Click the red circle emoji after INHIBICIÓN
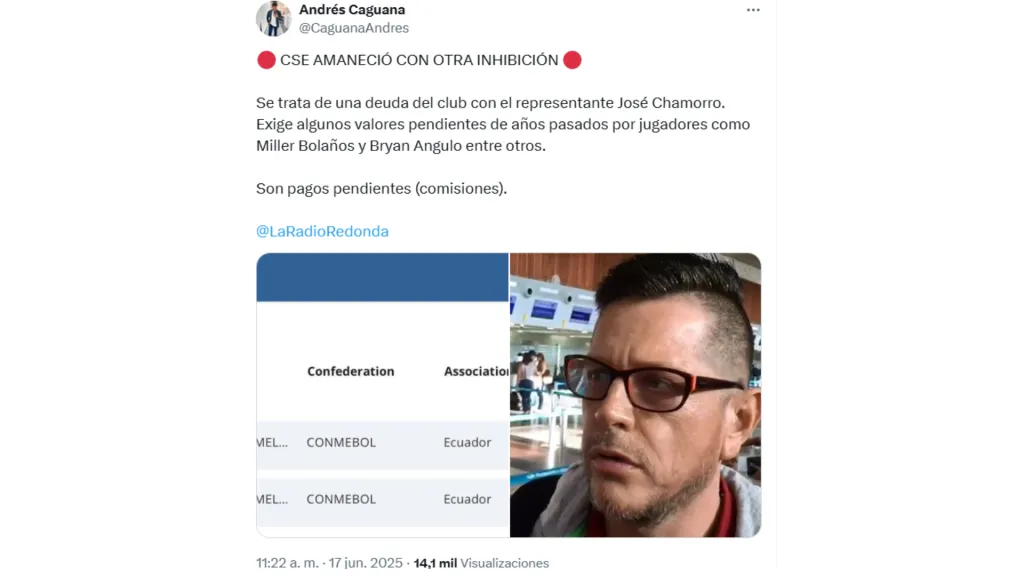 click(x=572, y=60)
